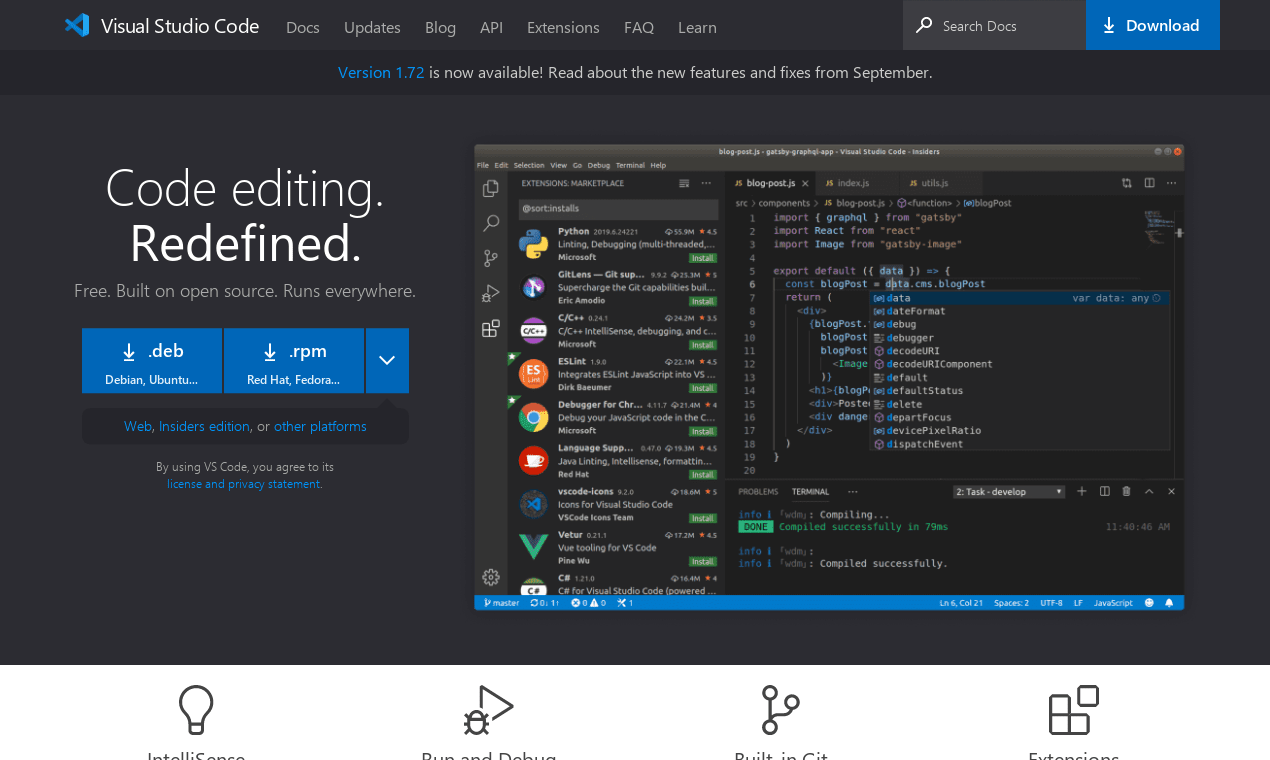1270x760 pixels.
Task: Click the File menu in editor screenshot
Action: (x=482, y=165)
